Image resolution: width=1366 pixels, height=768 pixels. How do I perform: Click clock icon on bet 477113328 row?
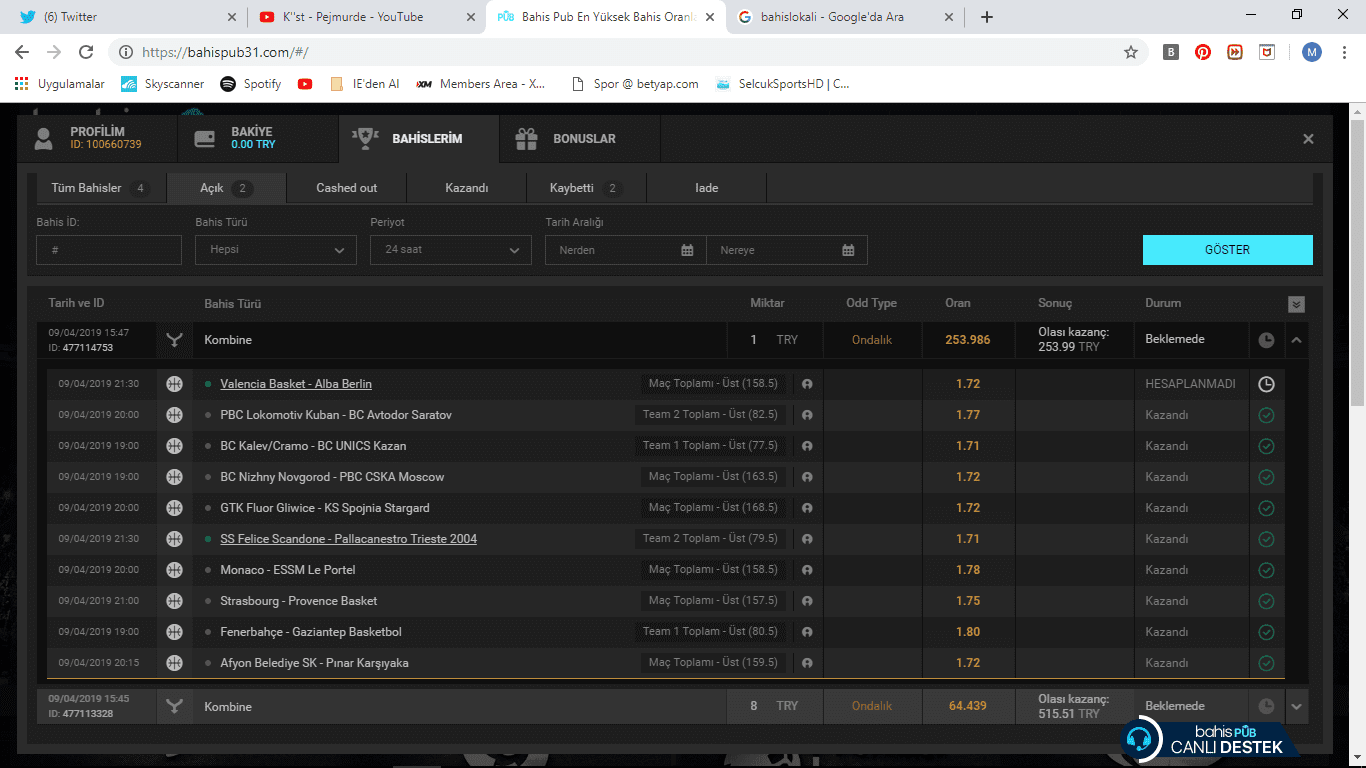click(x=1266, y=706)
